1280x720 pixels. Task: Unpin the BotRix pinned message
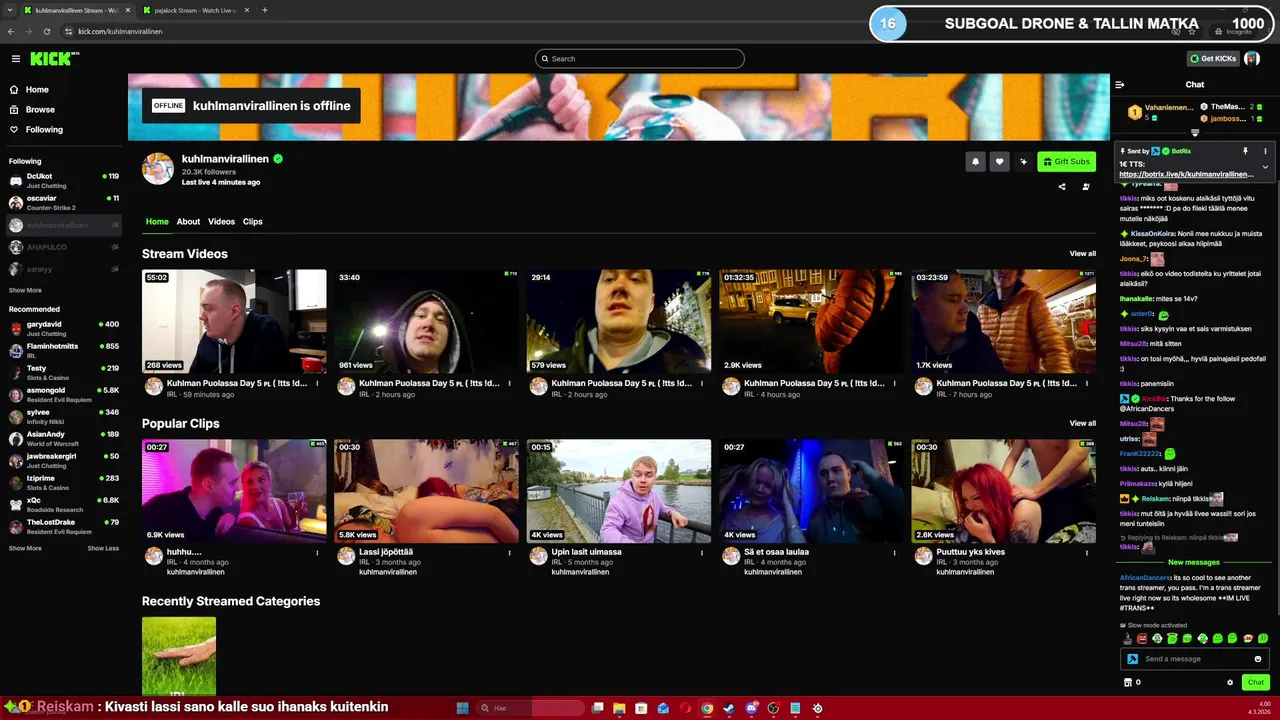click(1245, 151)
